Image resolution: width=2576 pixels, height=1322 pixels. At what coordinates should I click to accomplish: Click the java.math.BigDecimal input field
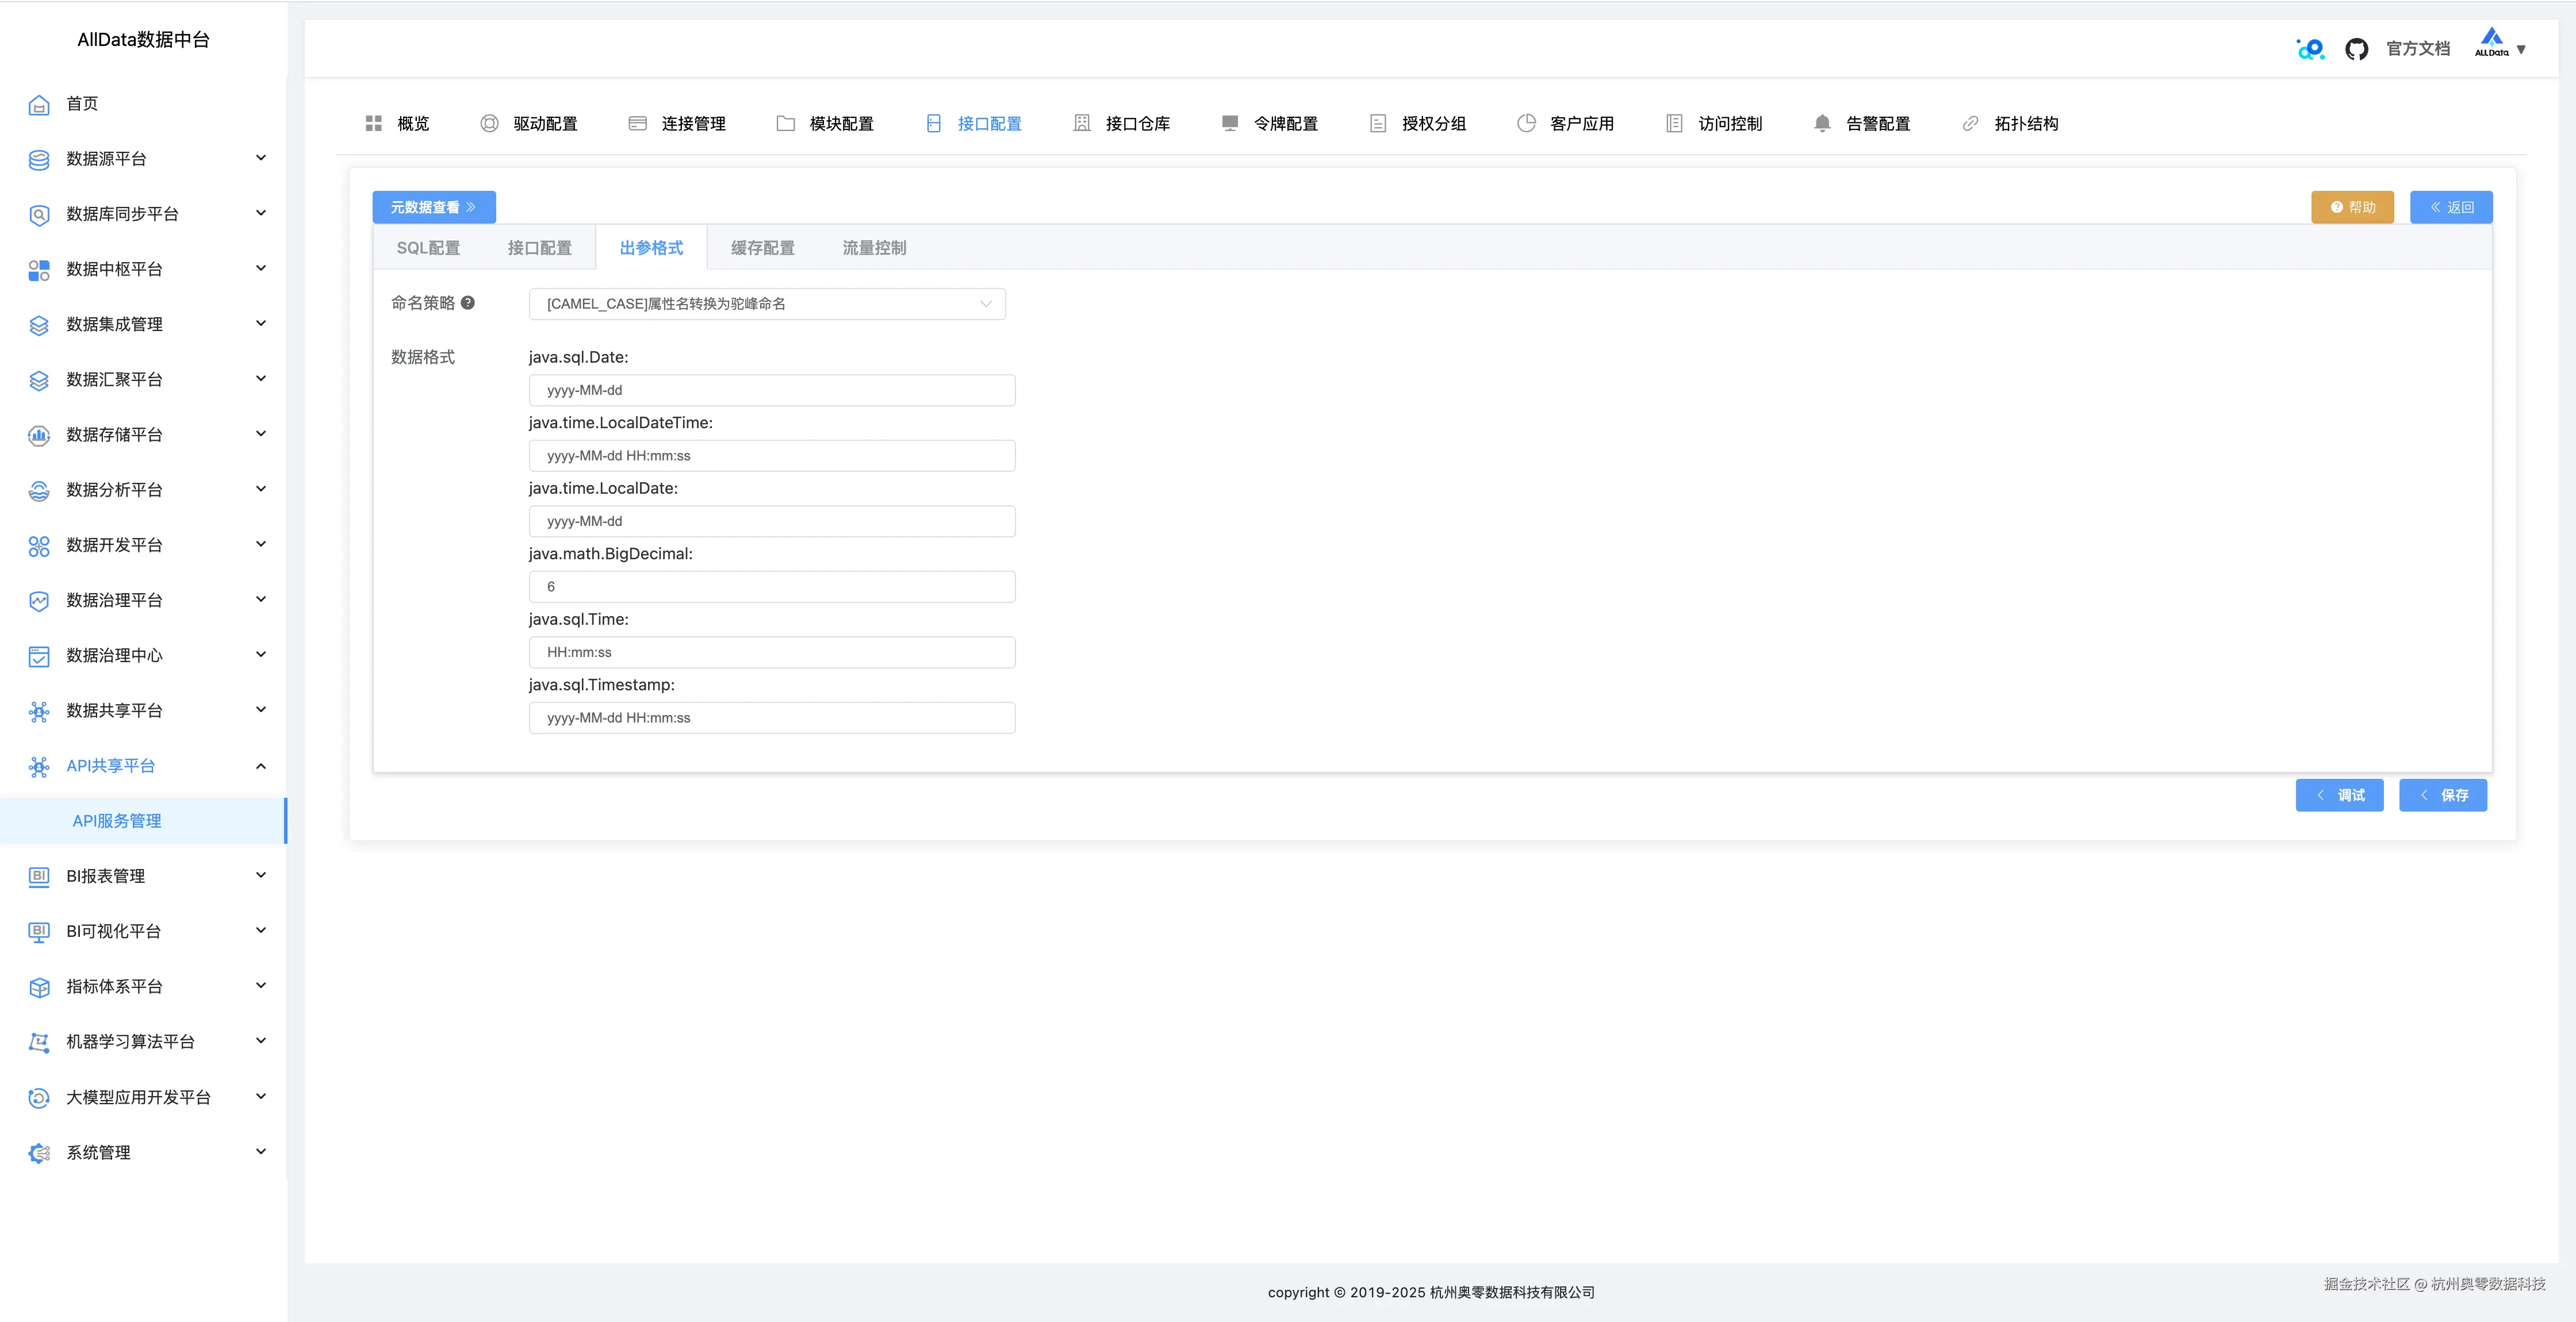point(772,587)
